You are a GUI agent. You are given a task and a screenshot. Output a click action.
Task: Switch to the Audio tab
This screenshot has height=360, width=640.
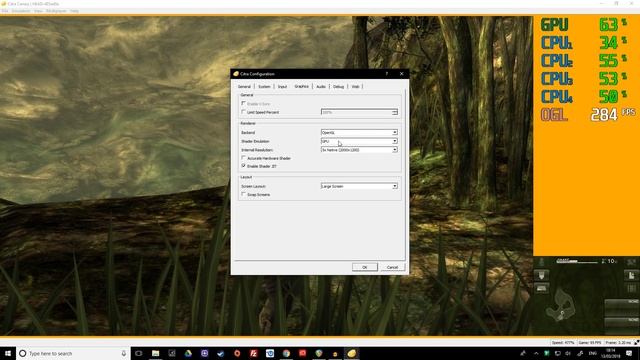(321, 87)
